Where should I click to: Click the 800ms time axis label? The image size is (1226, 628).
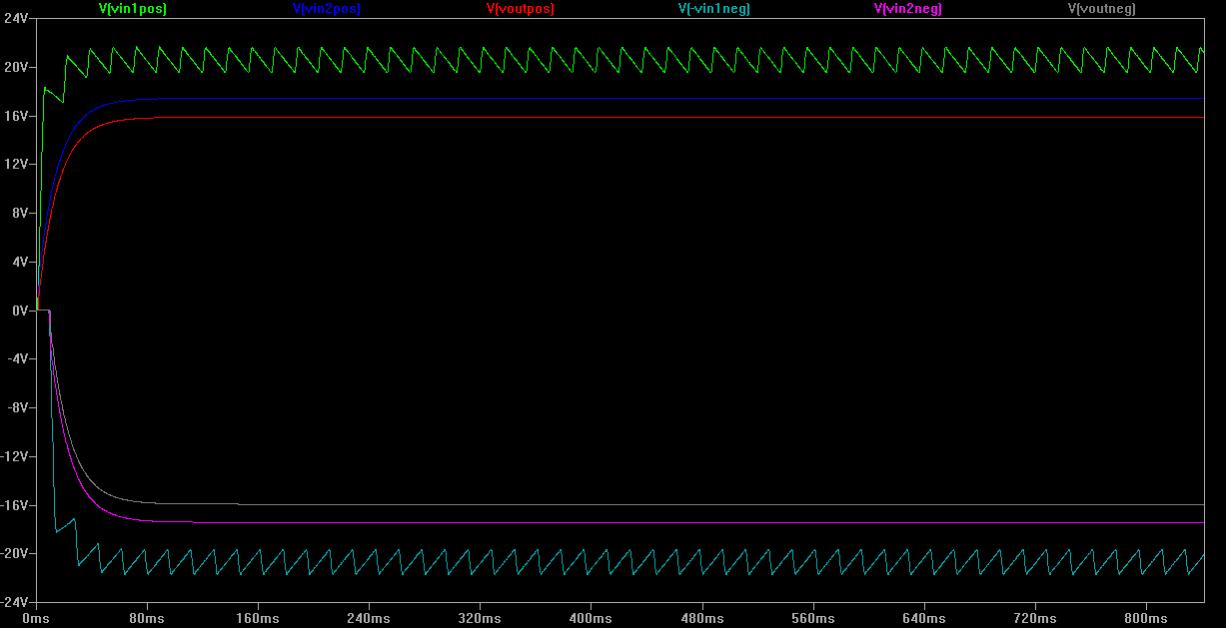point(1146,620)
